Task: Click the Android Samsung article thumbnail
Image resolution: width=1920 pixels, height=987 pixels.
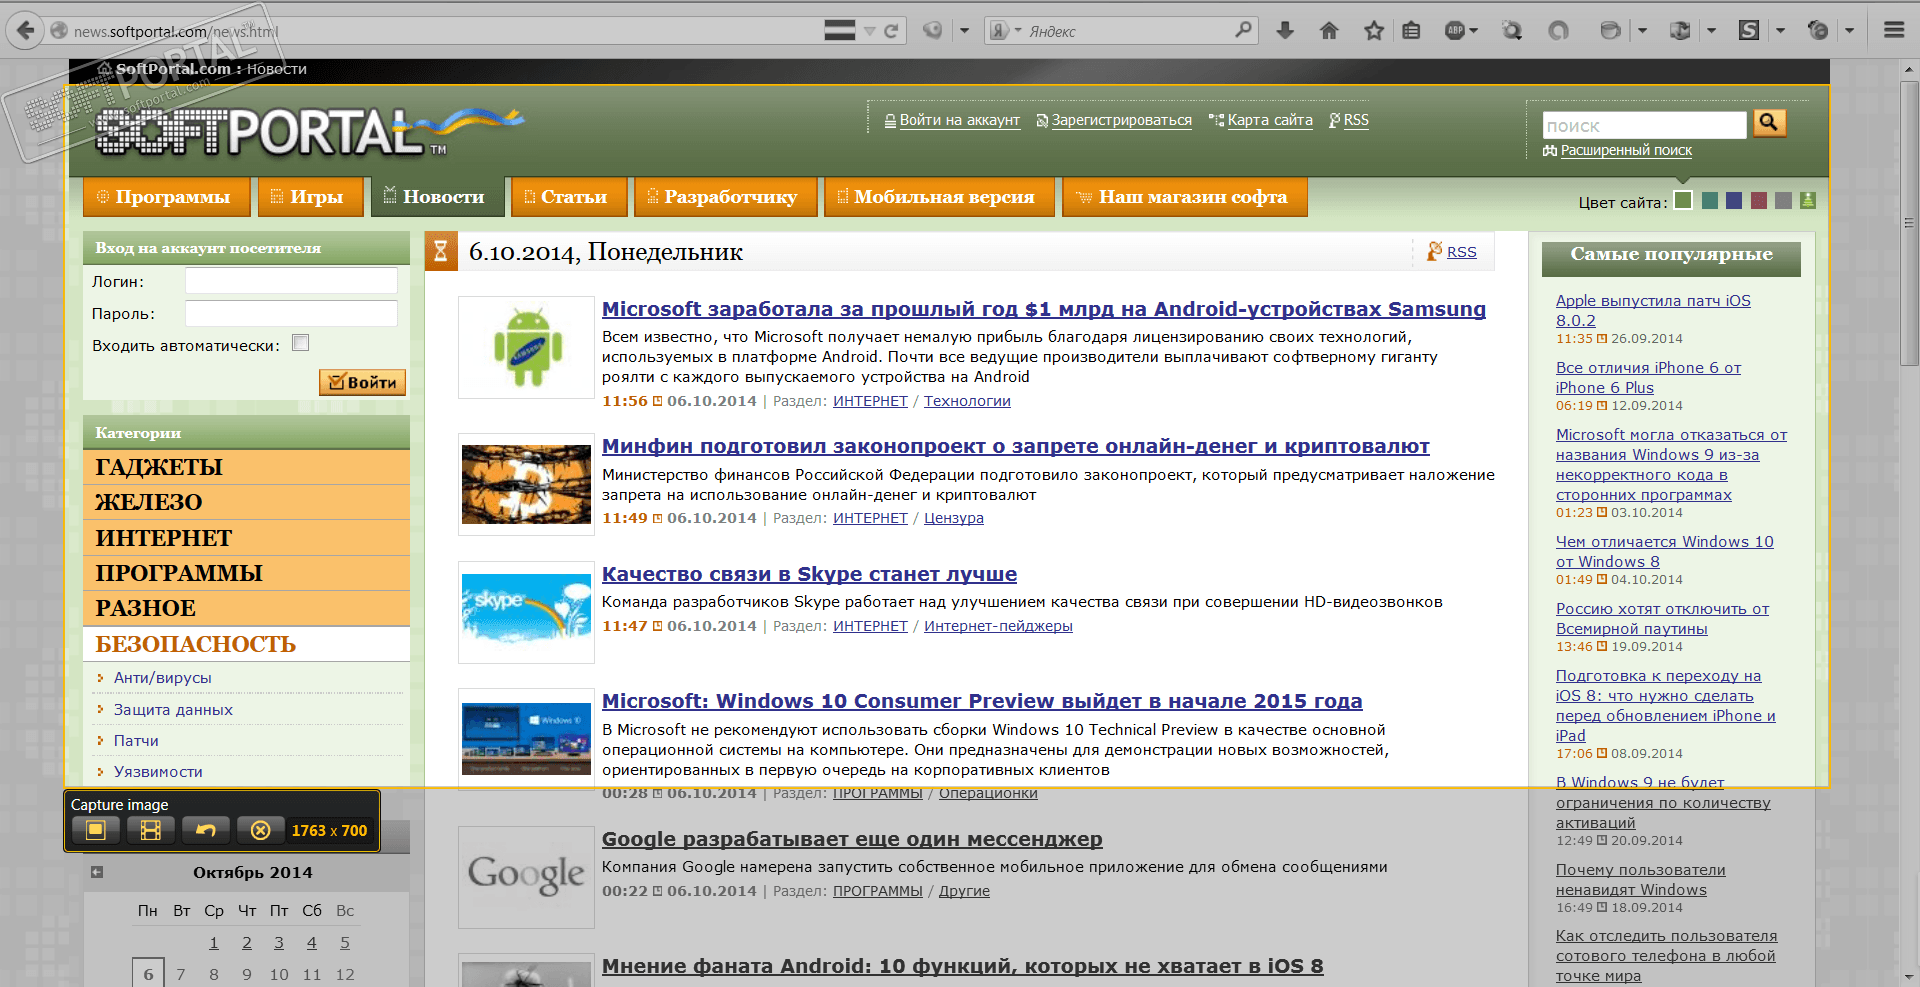Action: 527,348
